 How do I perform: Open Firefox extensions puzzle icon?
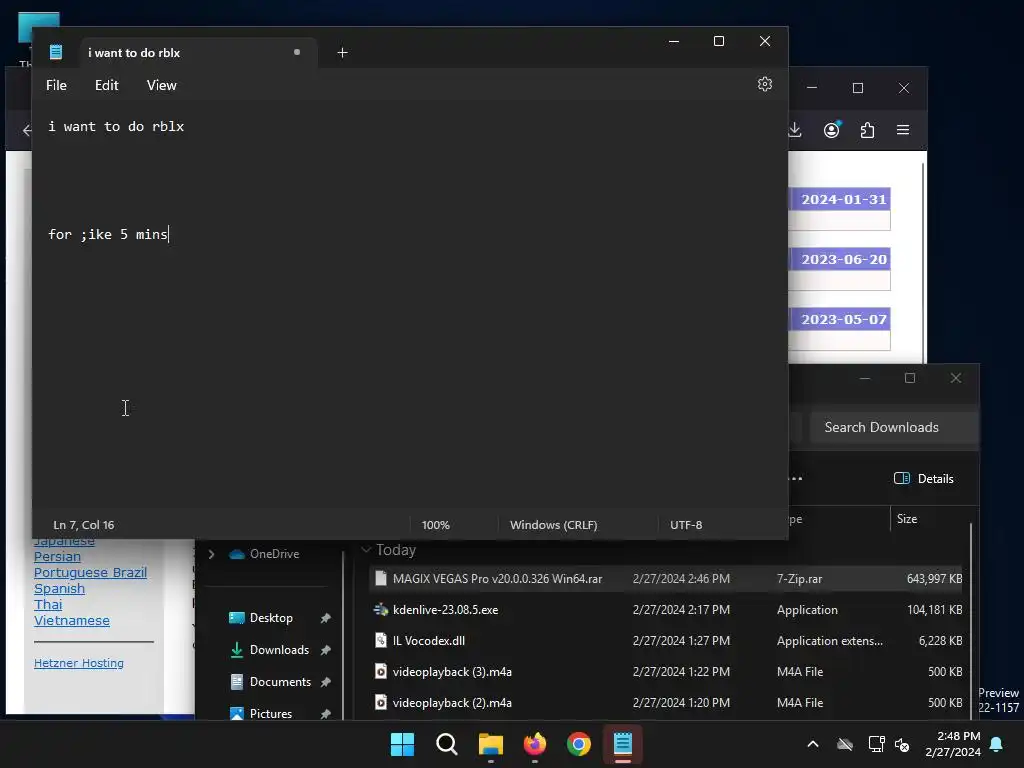867,130
